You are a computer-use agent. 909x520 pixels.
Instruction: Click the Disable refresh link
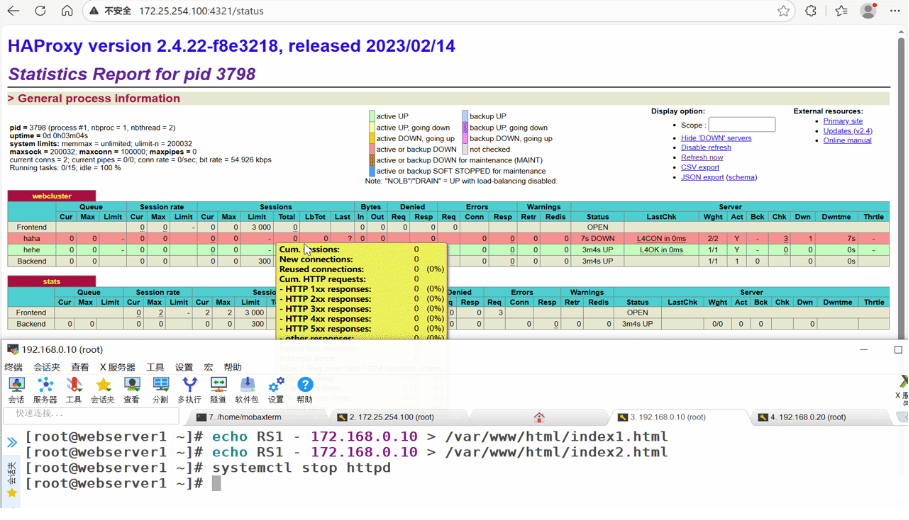[706, 147]
